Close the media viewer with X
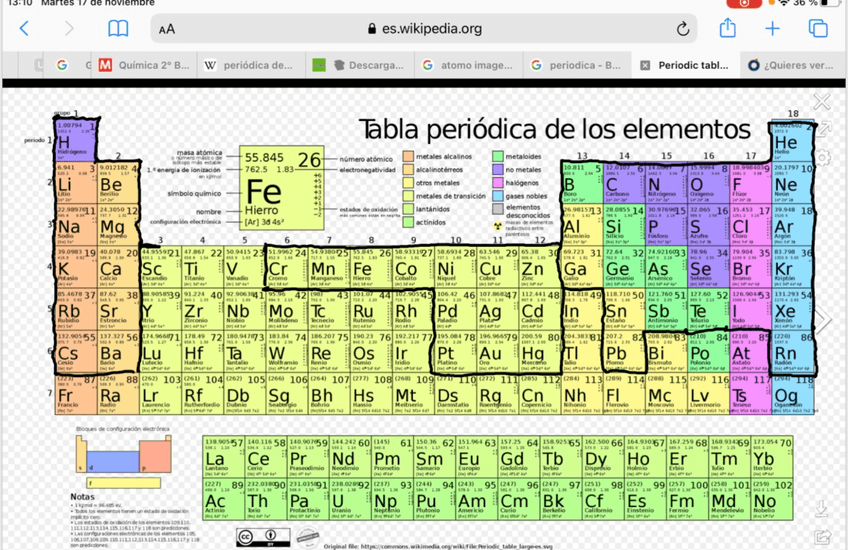 click(822, 102)
